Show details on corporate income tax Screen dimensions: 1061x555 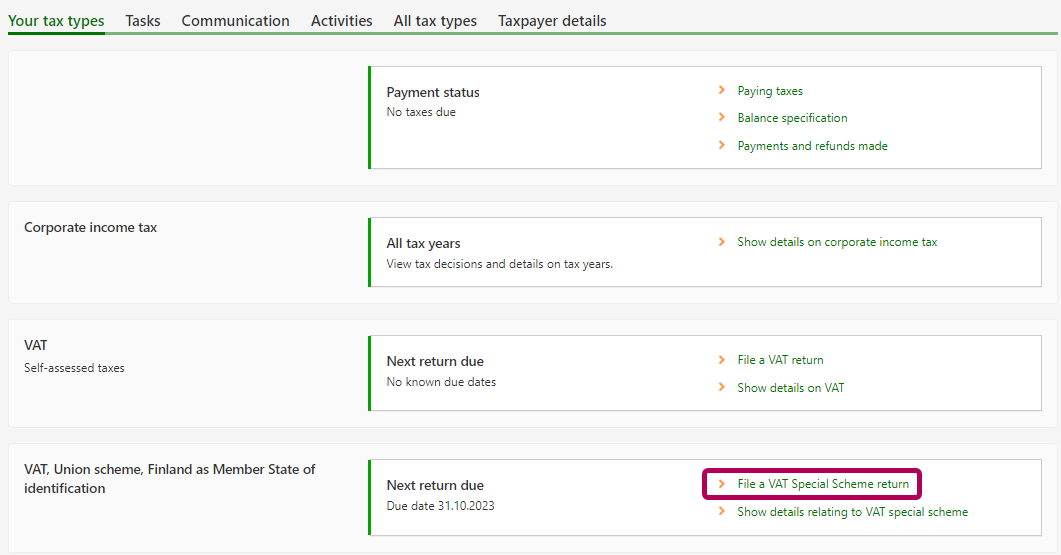point(837,242)
